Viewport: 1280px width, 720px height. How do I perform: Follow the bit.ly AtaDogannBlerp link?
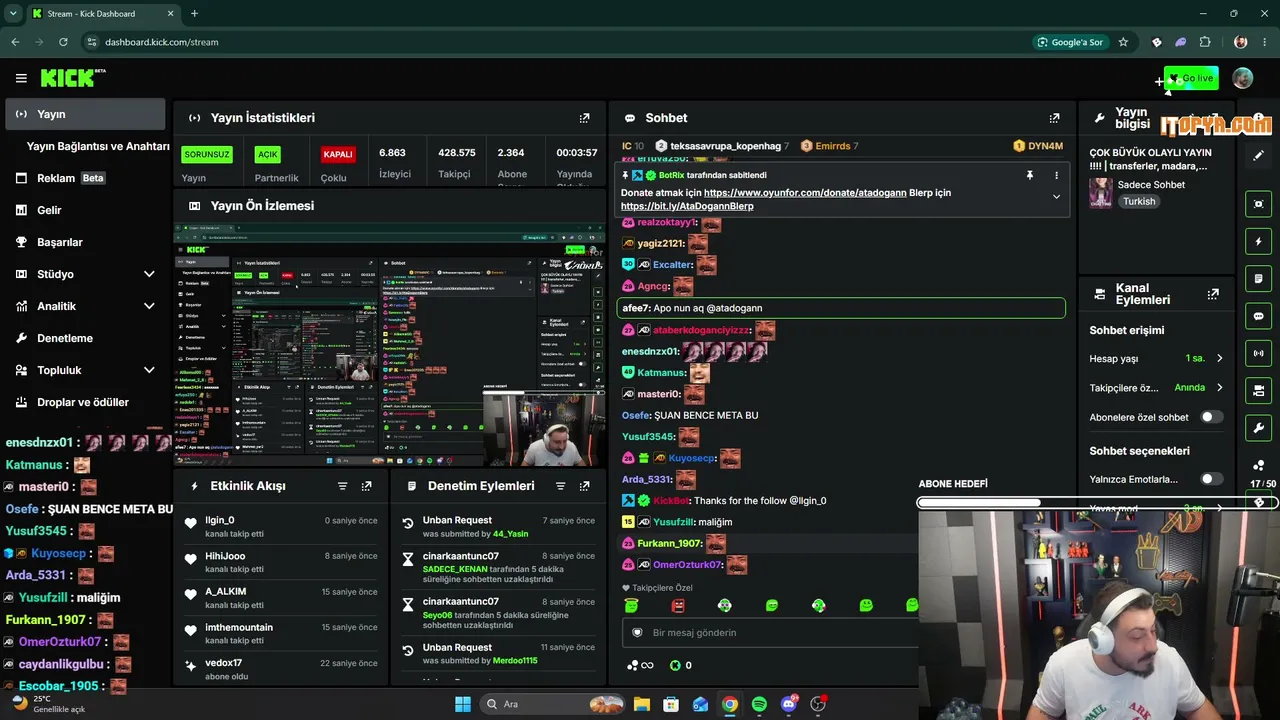pyautogui.click(x=687, y=206)
